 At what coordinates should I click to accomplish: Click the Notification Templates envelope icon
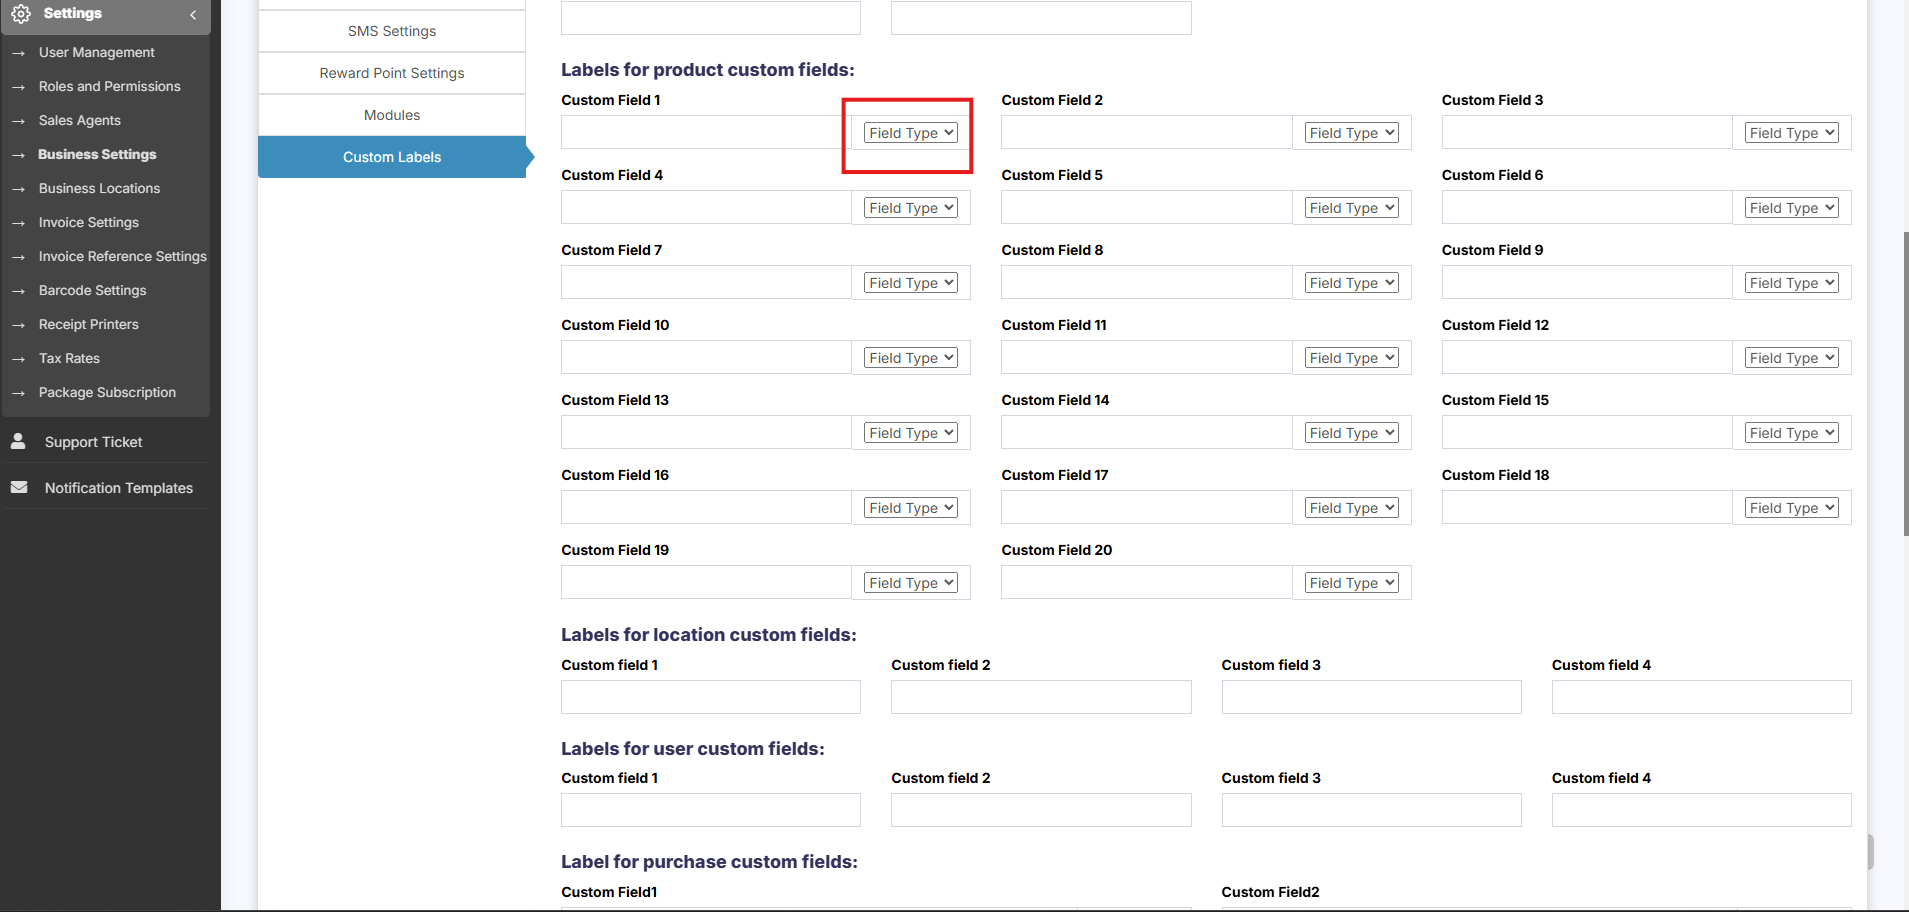pos(19,487)
